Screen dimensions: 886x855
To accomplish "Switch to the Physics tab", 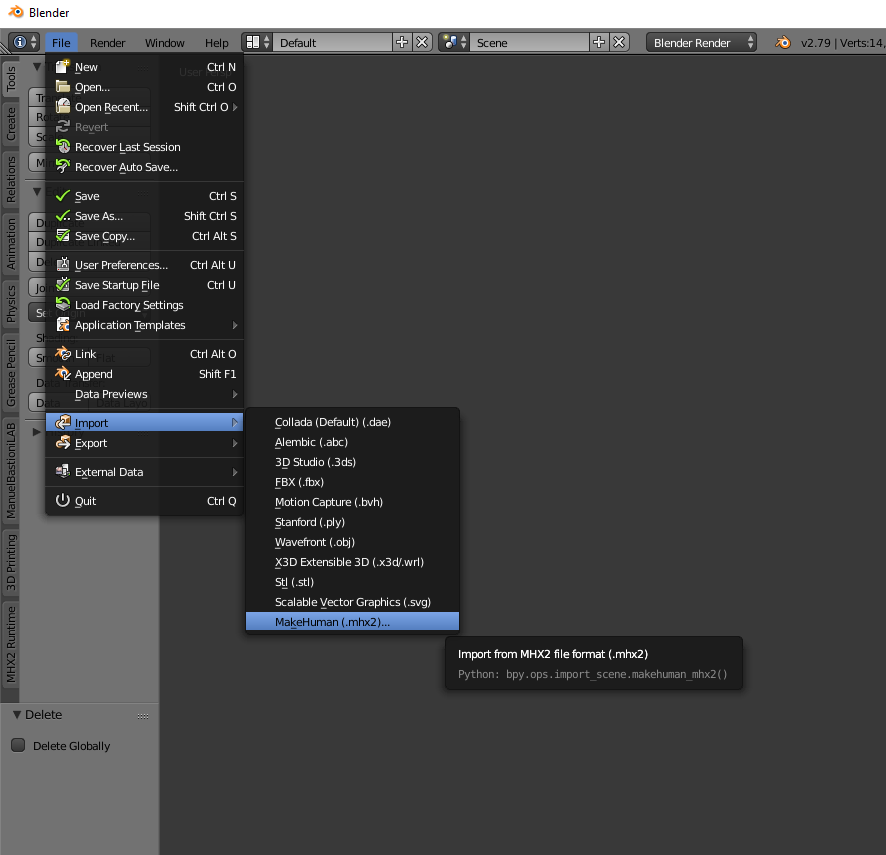I will tap(11, 303).
